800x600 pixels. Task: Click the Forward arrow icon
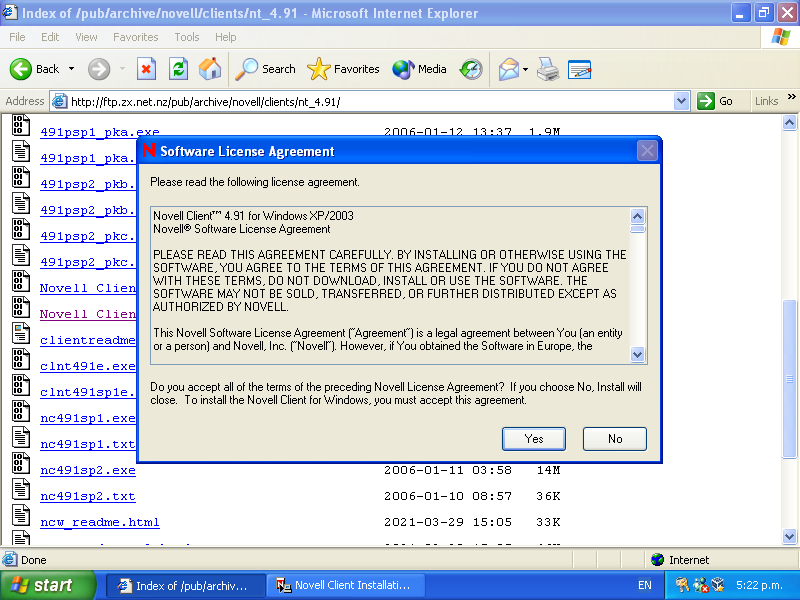coord(98,69)
